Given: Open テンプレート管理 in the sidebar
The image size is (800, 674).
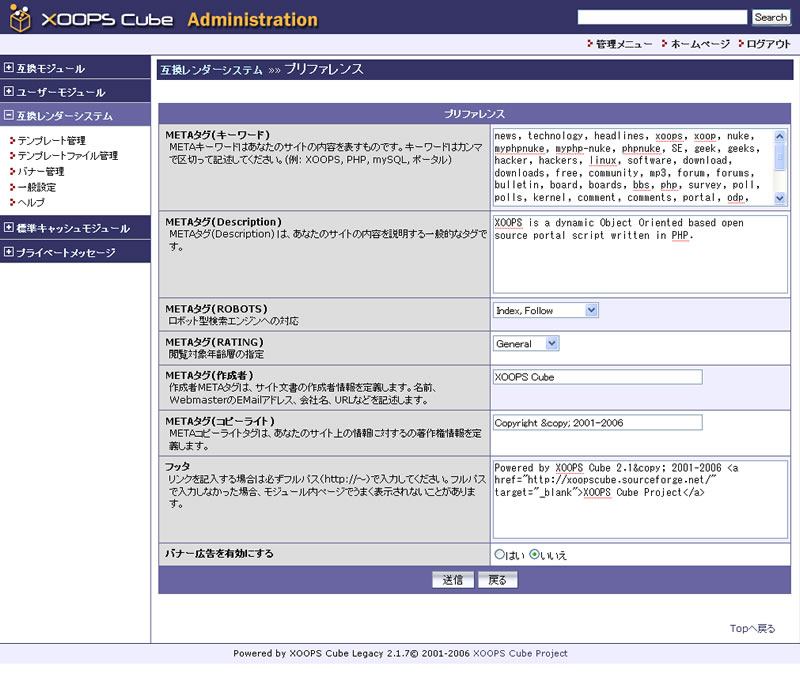Looking at the screenshot, I should [x=52, y=140].
